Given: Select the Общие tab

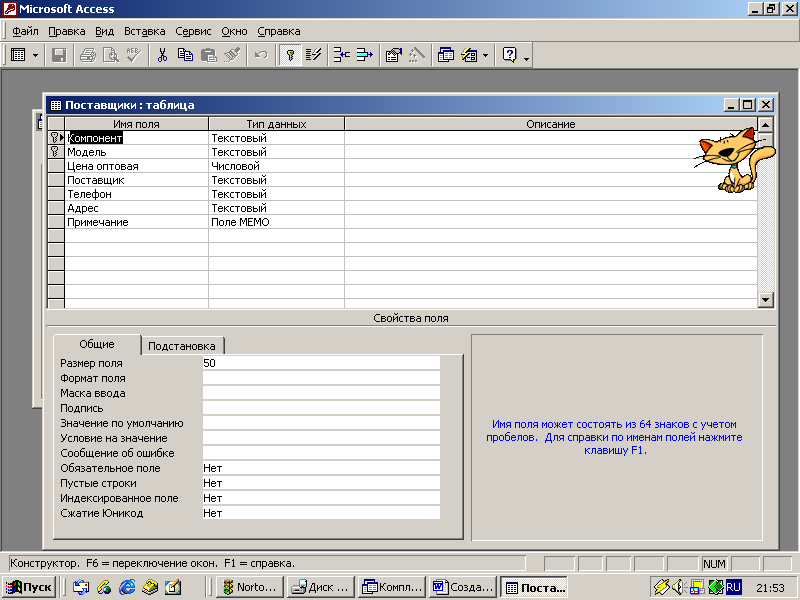Looking at the screenshot, I should point(97,344).
